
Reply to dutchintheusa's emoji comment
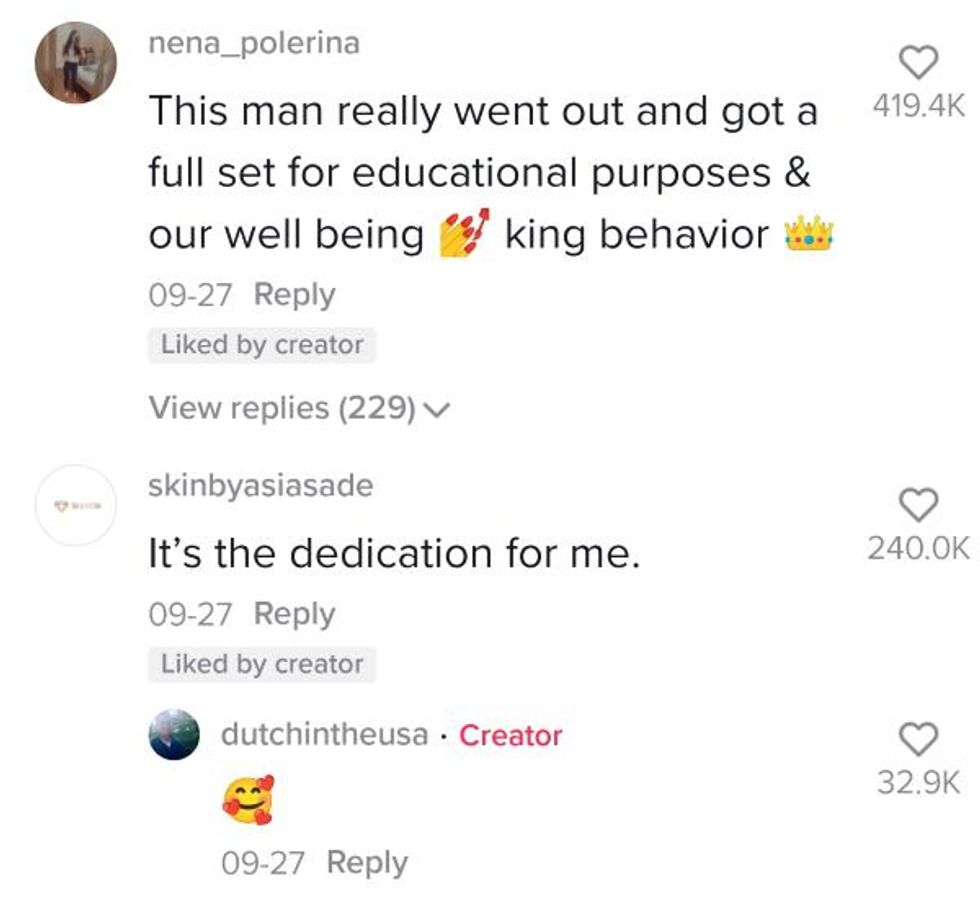click(367, 862)
